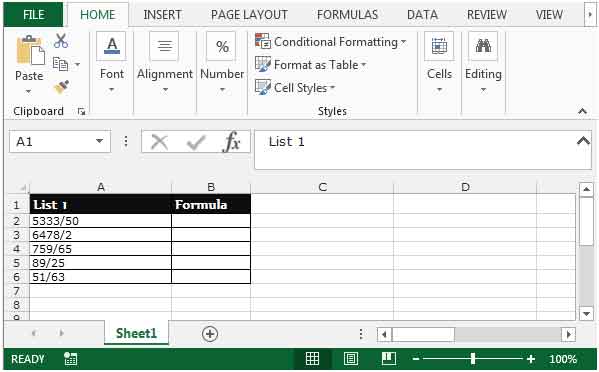Viewport: 599px width, 372px height.
Task: Click the Format as Table icon
Action: [x=263, y=64]
